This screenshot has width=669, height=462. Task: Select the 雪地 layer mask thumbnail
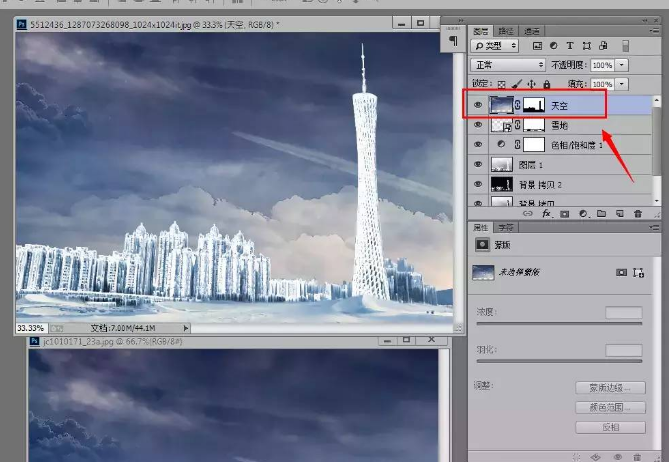pyautogui.click(x=534, y=125)
